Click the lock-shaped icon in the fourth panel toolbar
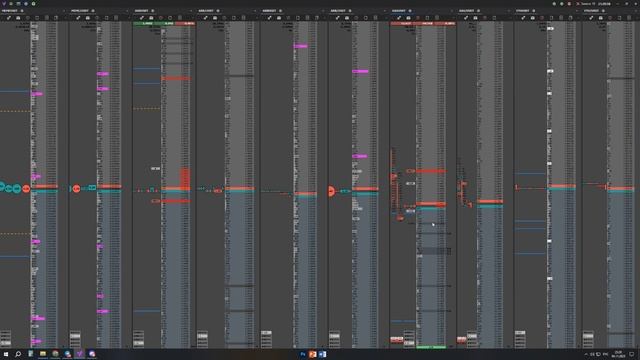The image size is (640, 360). (x=215, y=18)
